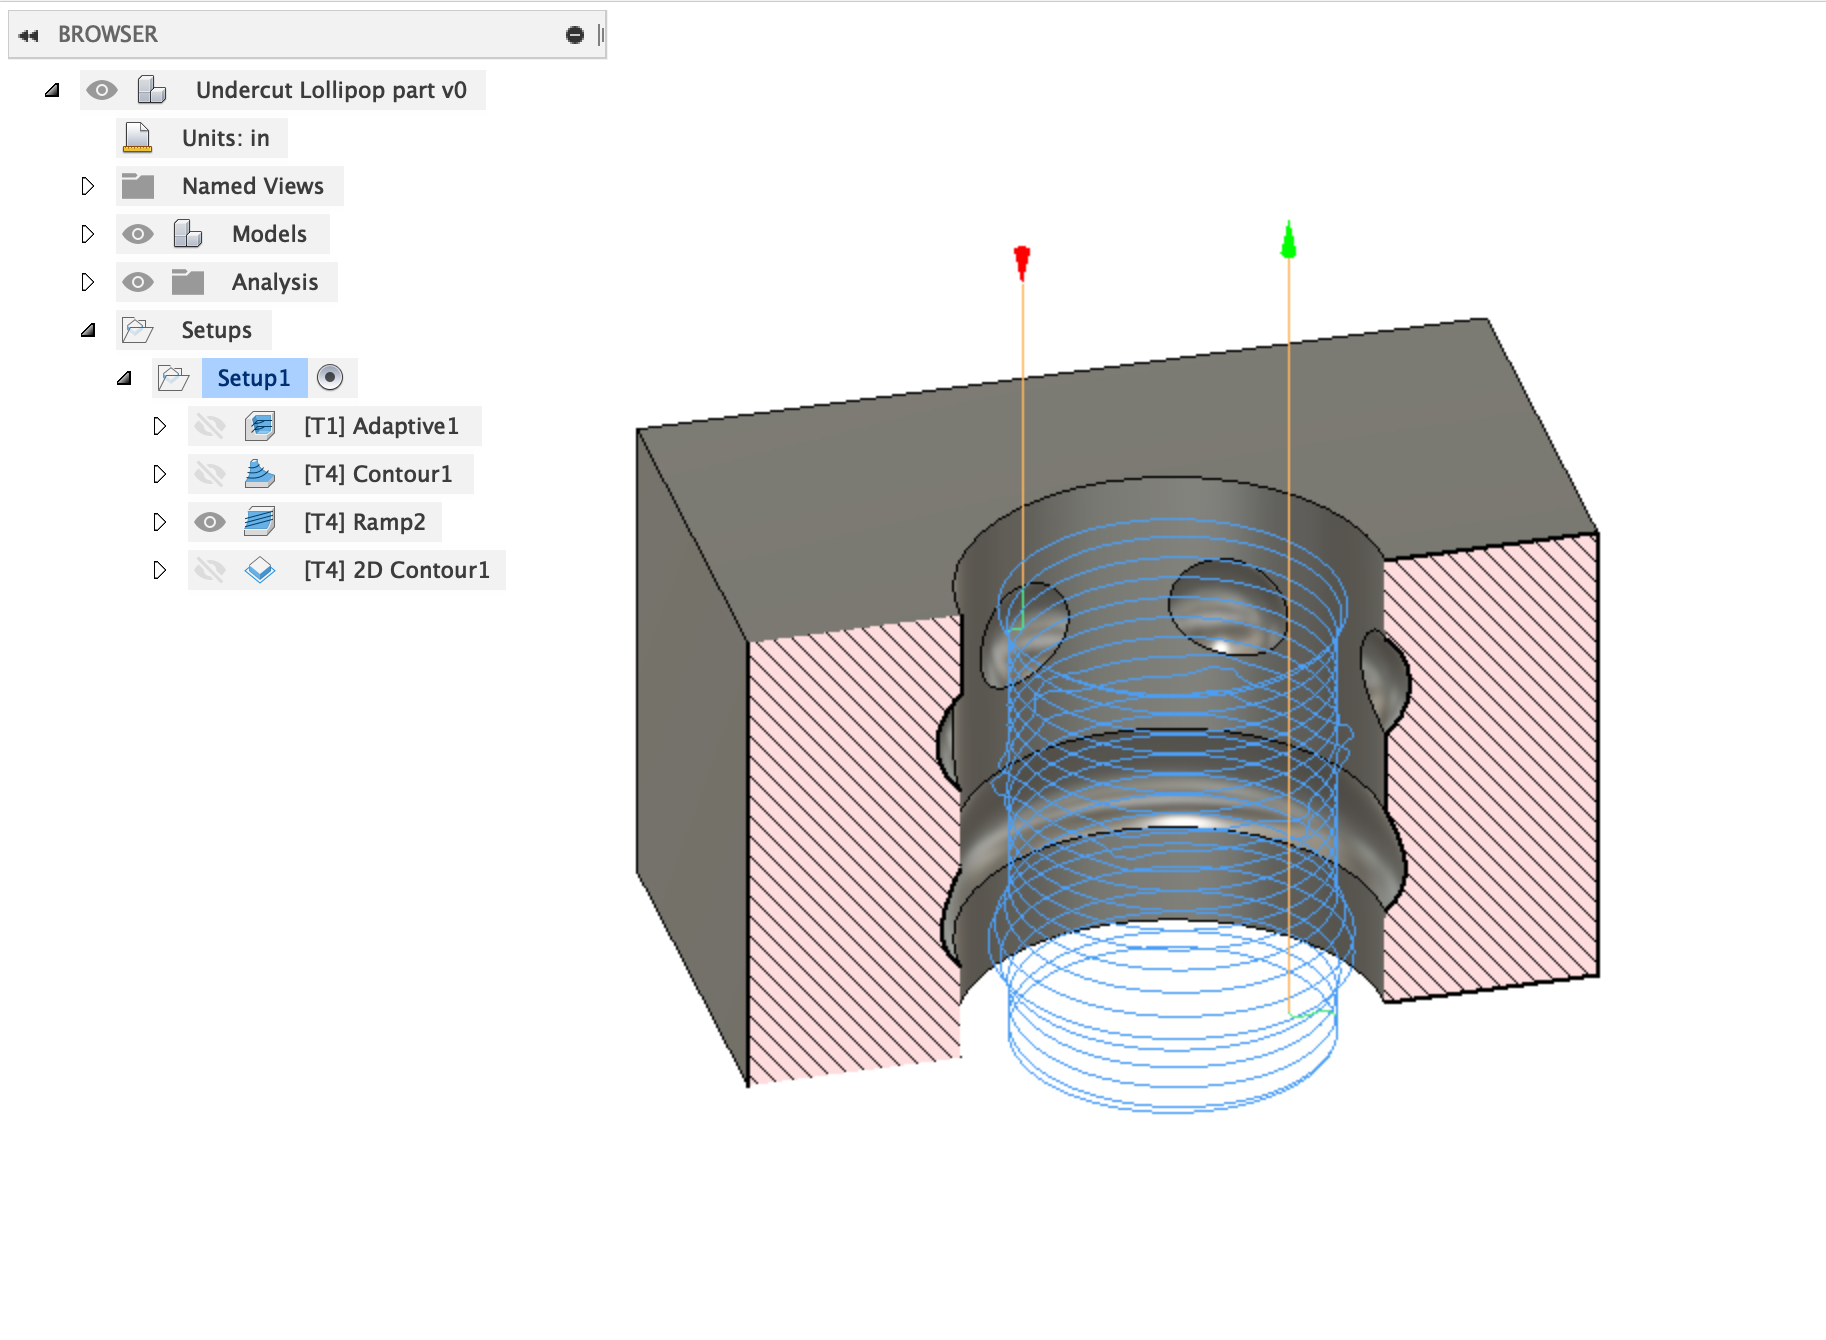Click the minus button in the BROWSER header
This screenshot has width=1826, height=1340.
573,33
